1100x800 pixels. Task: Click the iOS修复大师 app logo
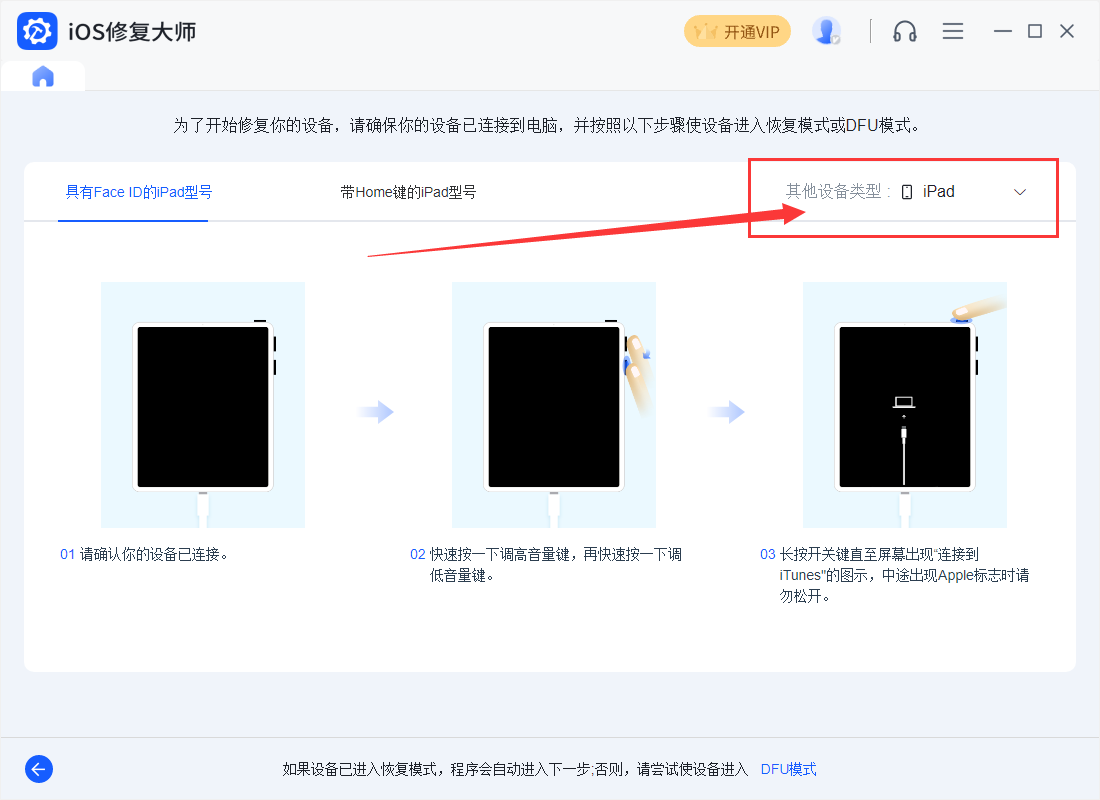(37, 31)
